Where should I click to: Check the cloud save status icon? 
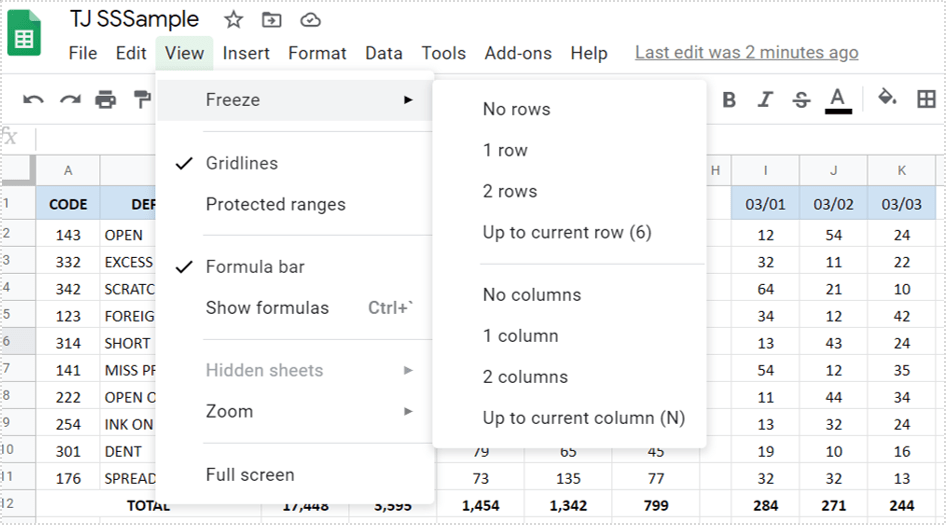tap(310, 20)
